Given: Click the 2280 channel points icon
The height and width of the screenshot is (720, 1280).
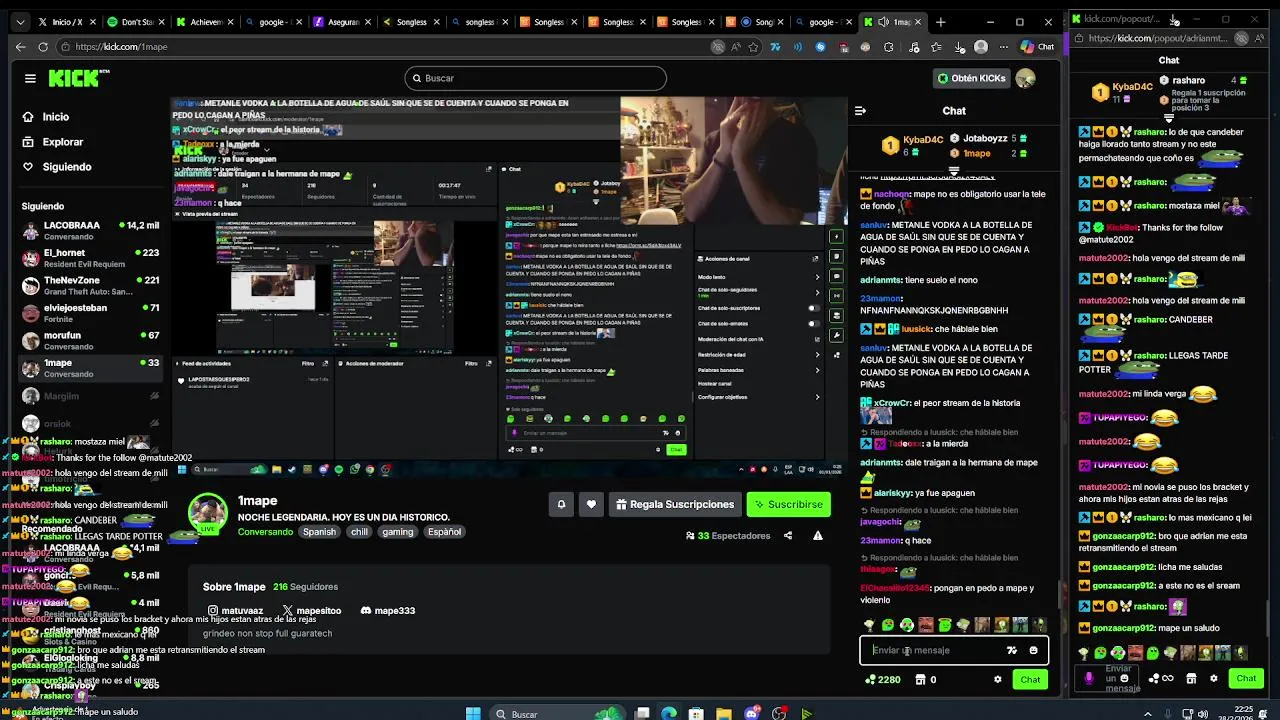Looking at the screenshot, I should [870, 679].
